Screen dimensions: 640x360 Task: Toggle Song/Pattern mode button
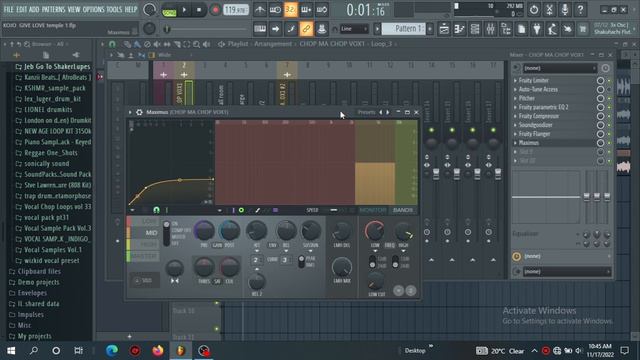pyautogui.click(x=169, y=10)
